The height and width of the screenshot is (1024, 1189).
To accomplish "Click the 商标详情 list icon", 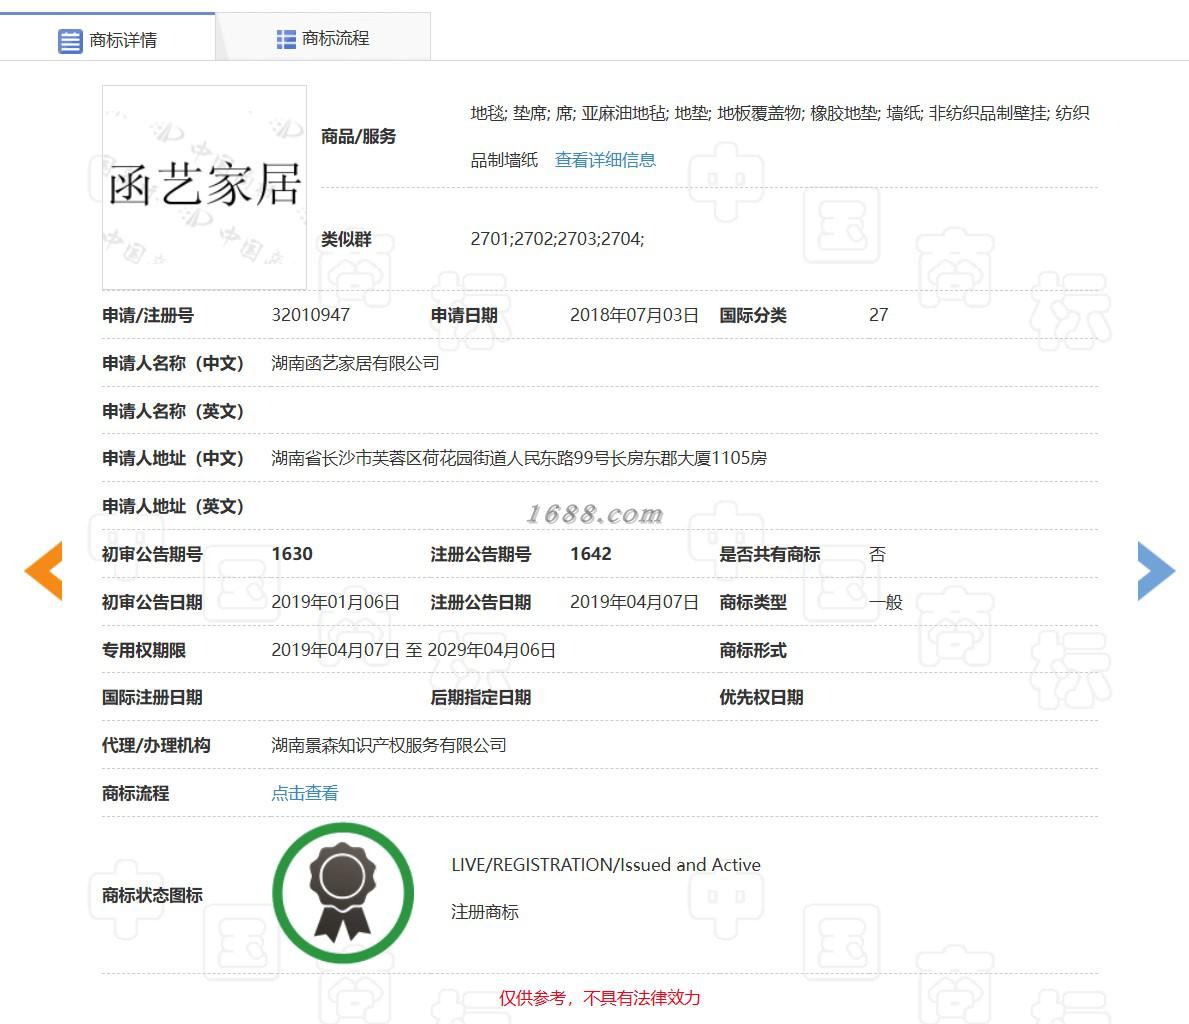I will click(x=70, y=40).
